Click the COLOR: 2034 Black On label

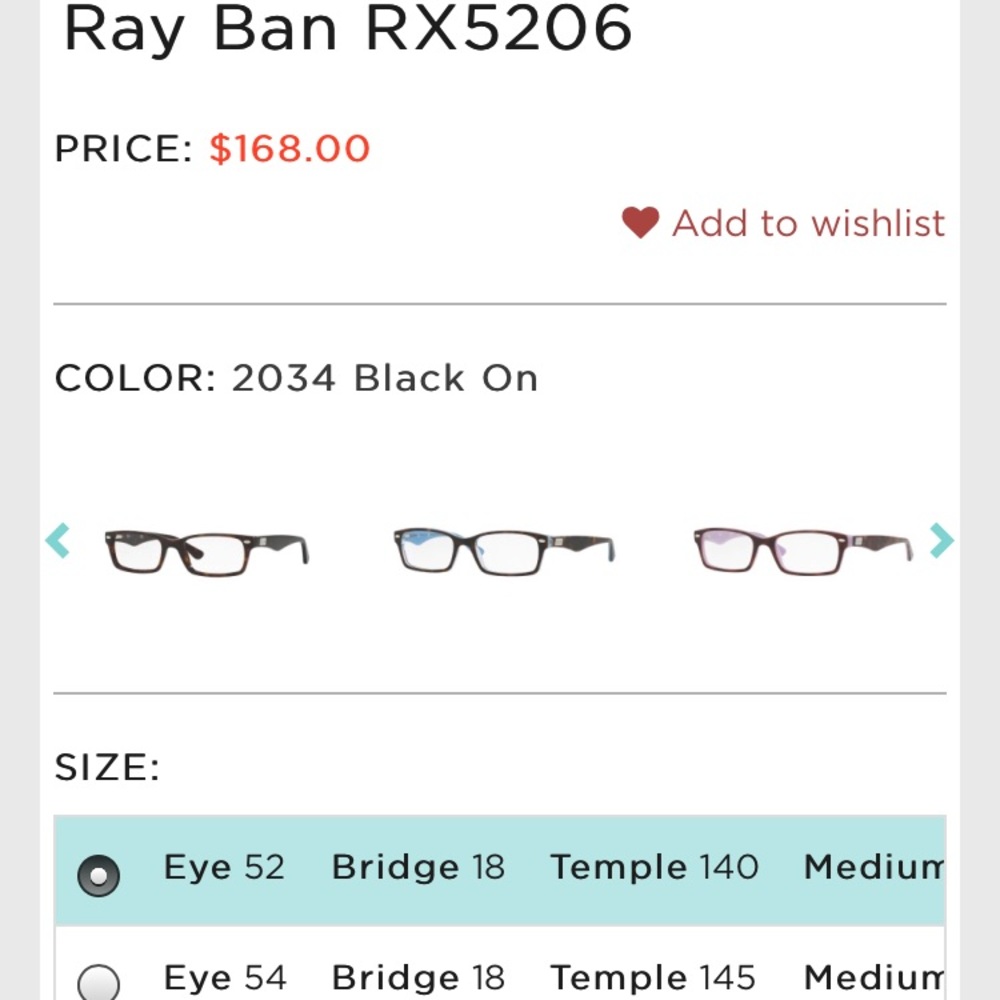(296, 378)
